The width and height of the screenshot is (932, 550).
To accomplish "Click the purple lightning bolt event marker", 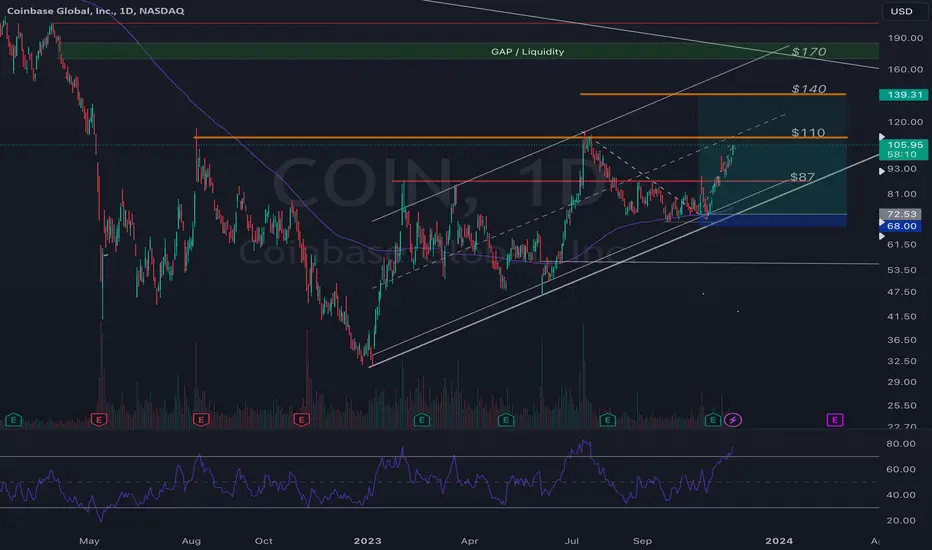I will click(733, 420).
